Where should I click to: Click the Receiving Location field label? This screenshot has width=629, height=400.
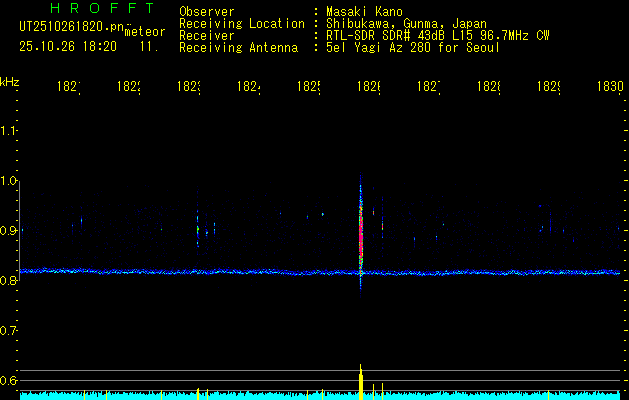[x=242, y=23]
